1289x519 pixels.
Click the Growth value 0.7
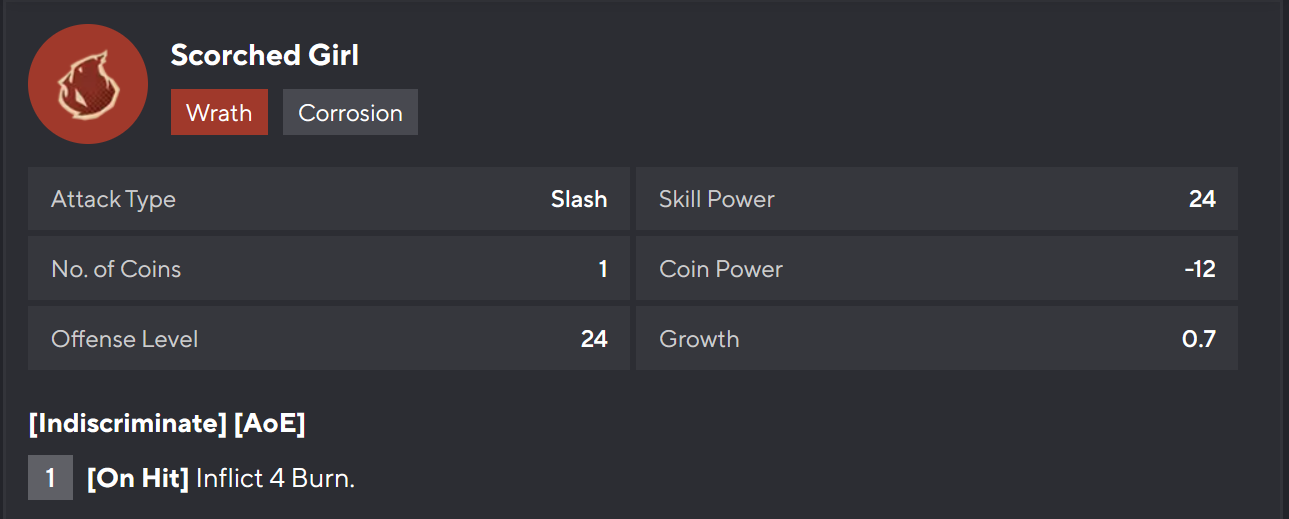pyautogui.click(x=1199, y=339)
